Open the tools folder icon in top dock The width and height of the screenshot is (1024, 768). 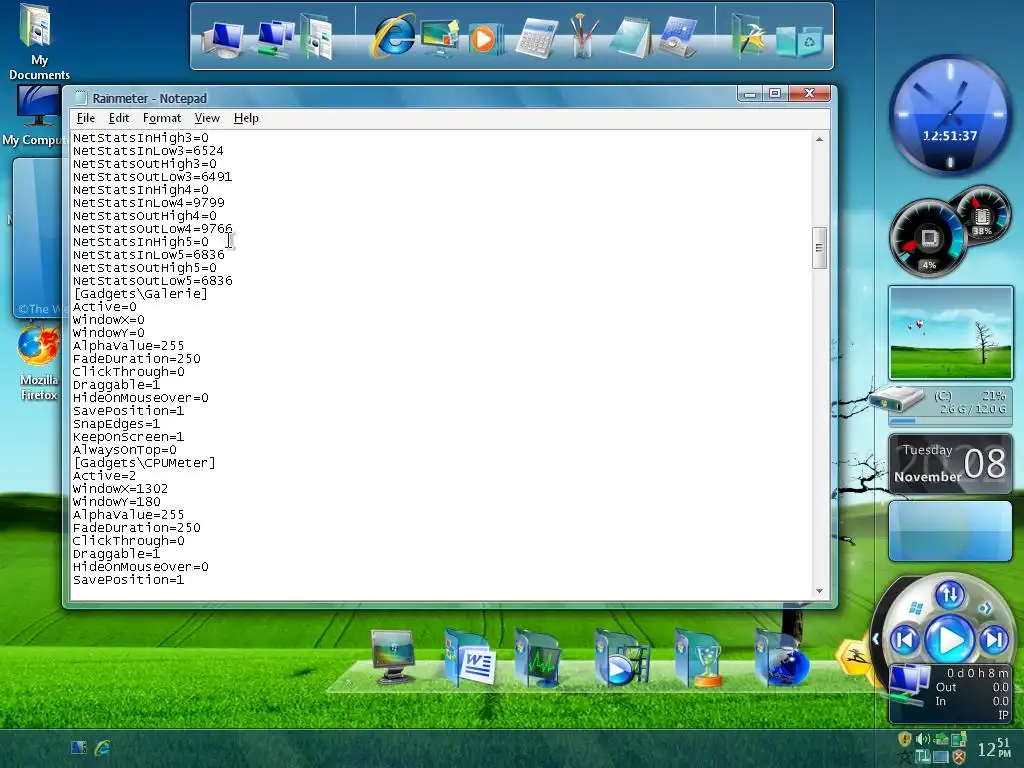(747, 37)
